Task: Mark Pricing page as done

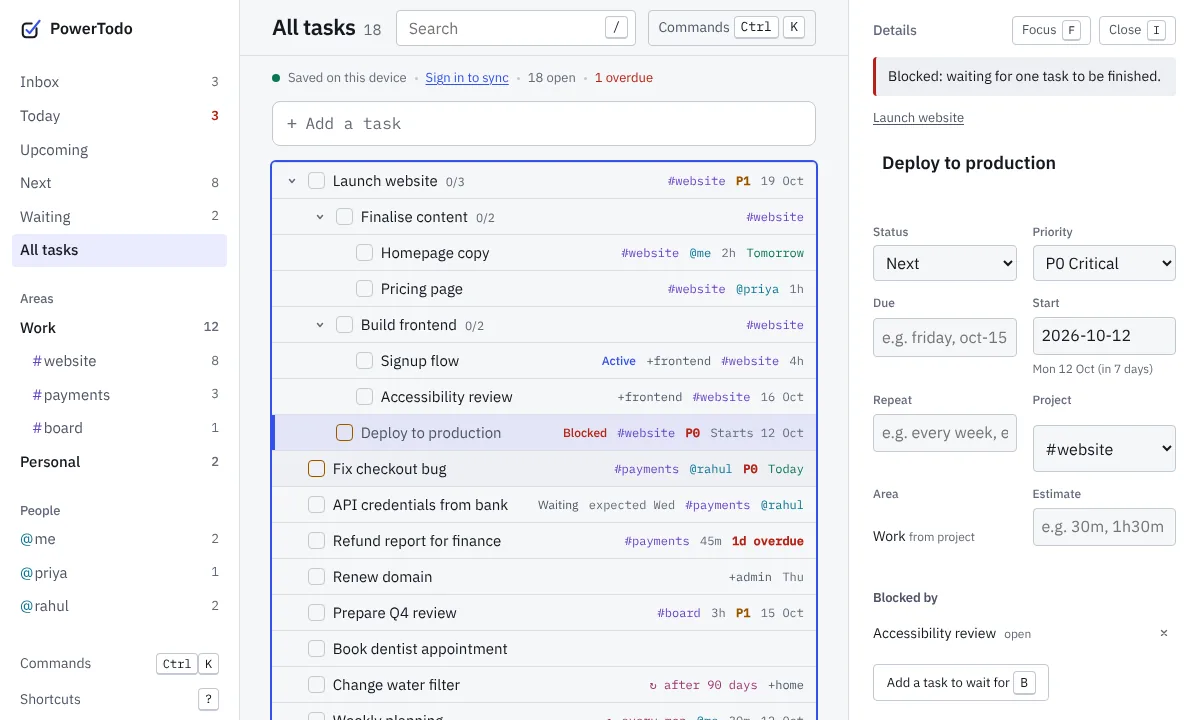Action: (365, 289)
